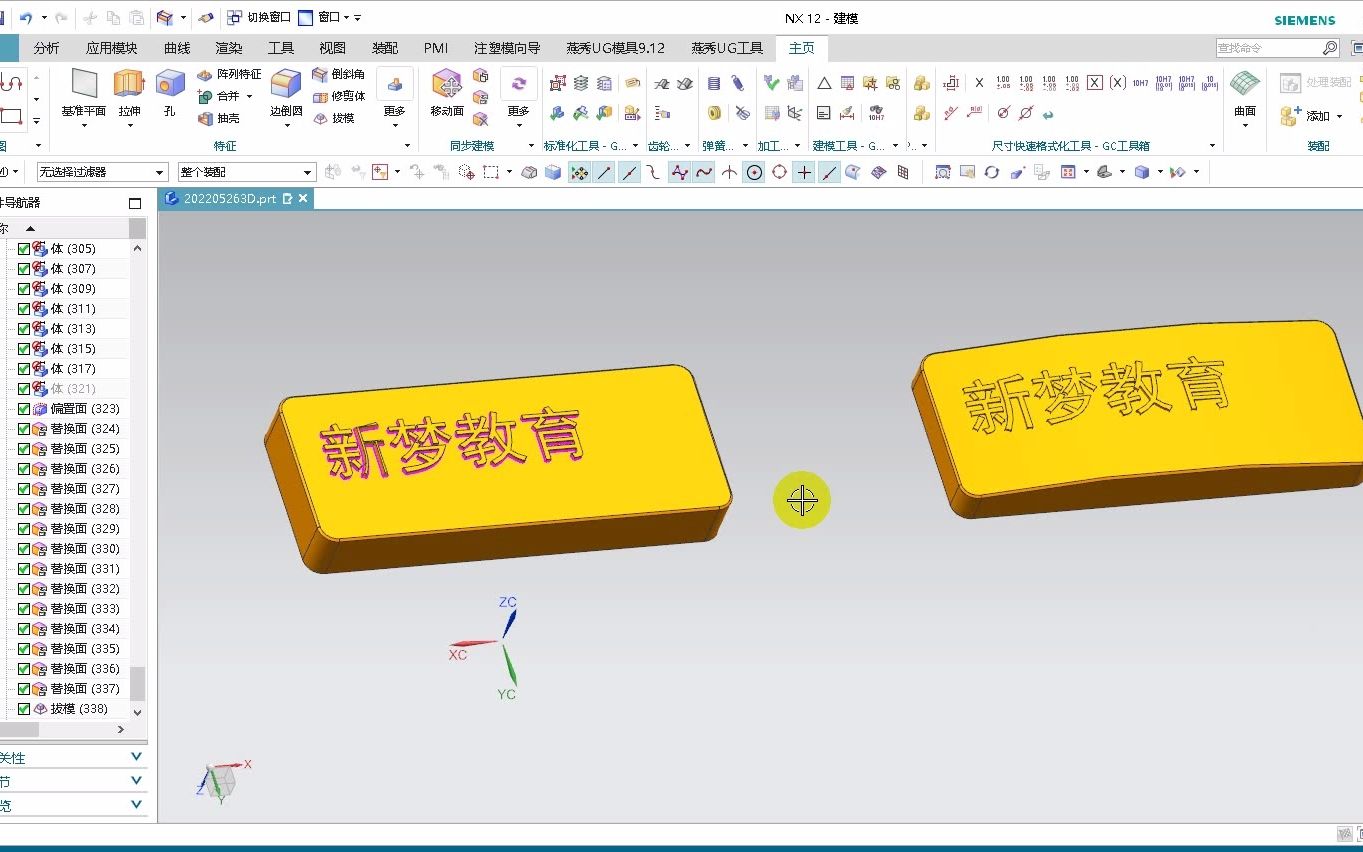
Task: Click the undo arrow icon in title bar
Action: (x=26, y=18)
